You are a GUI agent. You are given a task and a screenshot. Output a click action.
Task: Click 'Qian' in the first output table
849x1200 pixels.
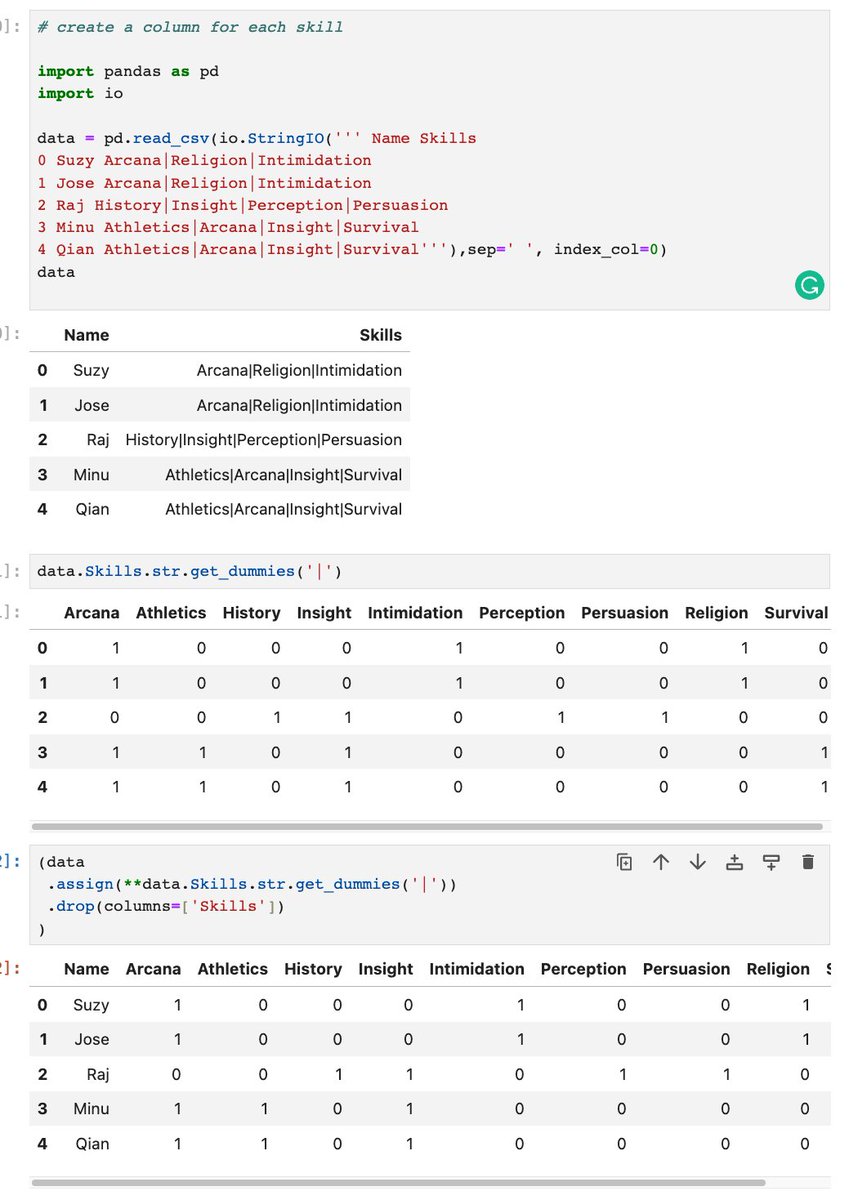92,509
